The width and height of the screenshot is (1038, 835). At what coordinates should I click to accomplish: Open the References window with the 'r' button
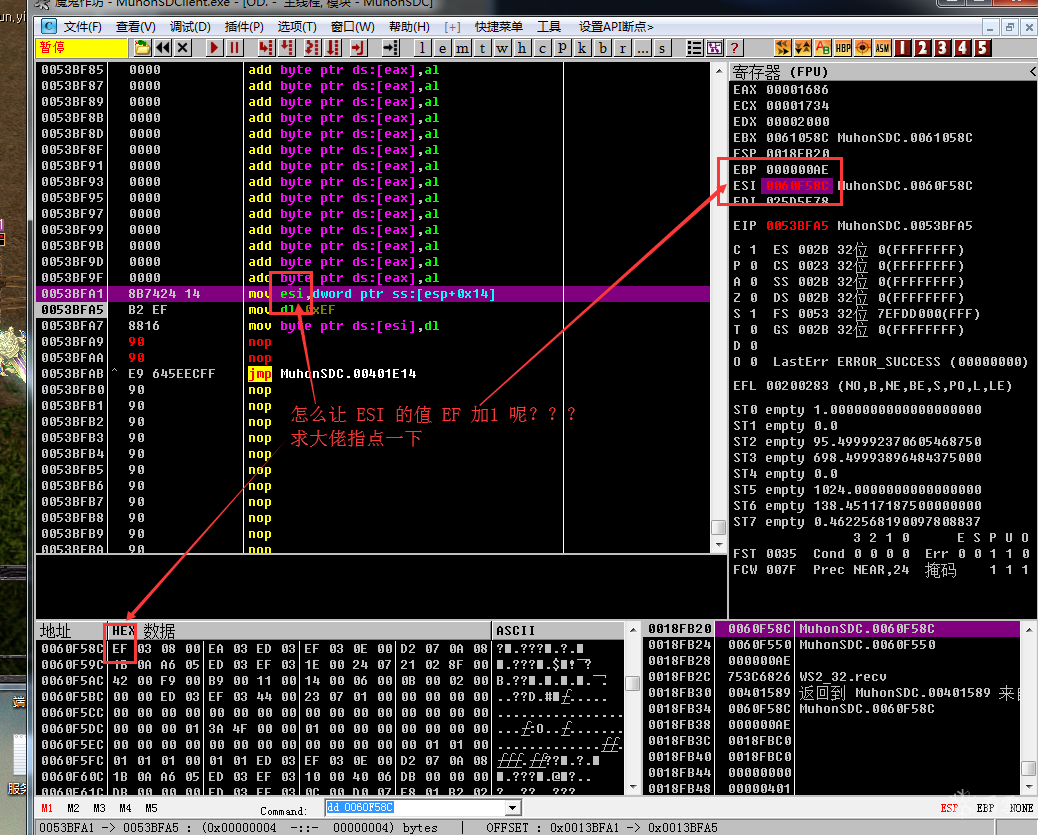point(622,48)
